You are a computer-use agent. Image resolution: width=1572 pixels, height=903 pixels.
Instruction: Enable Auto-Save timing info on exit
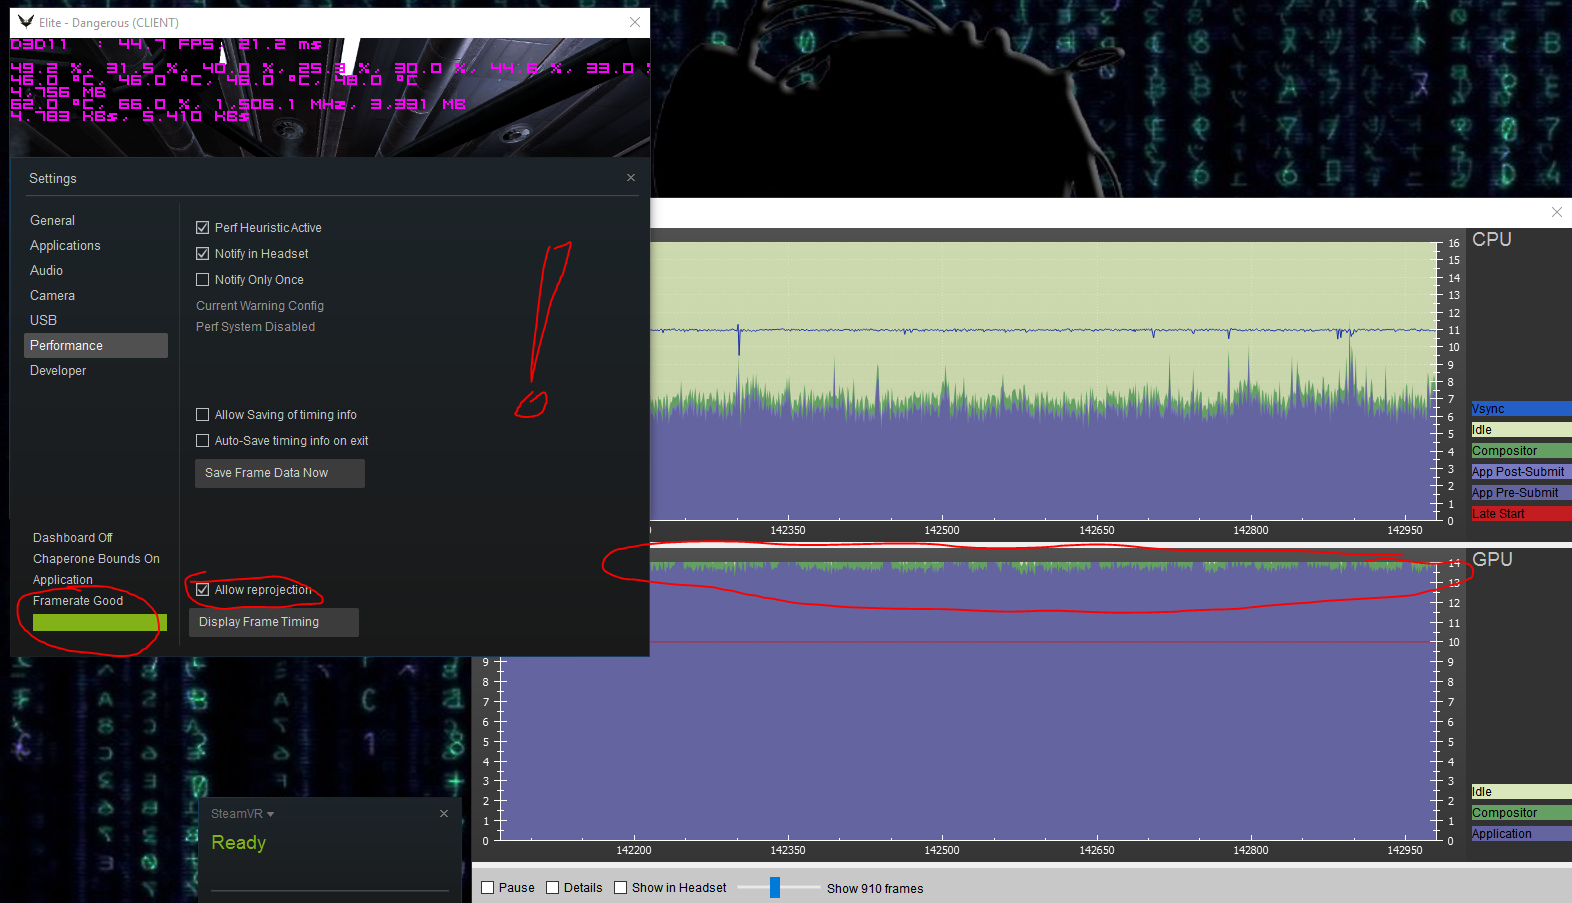203,441
